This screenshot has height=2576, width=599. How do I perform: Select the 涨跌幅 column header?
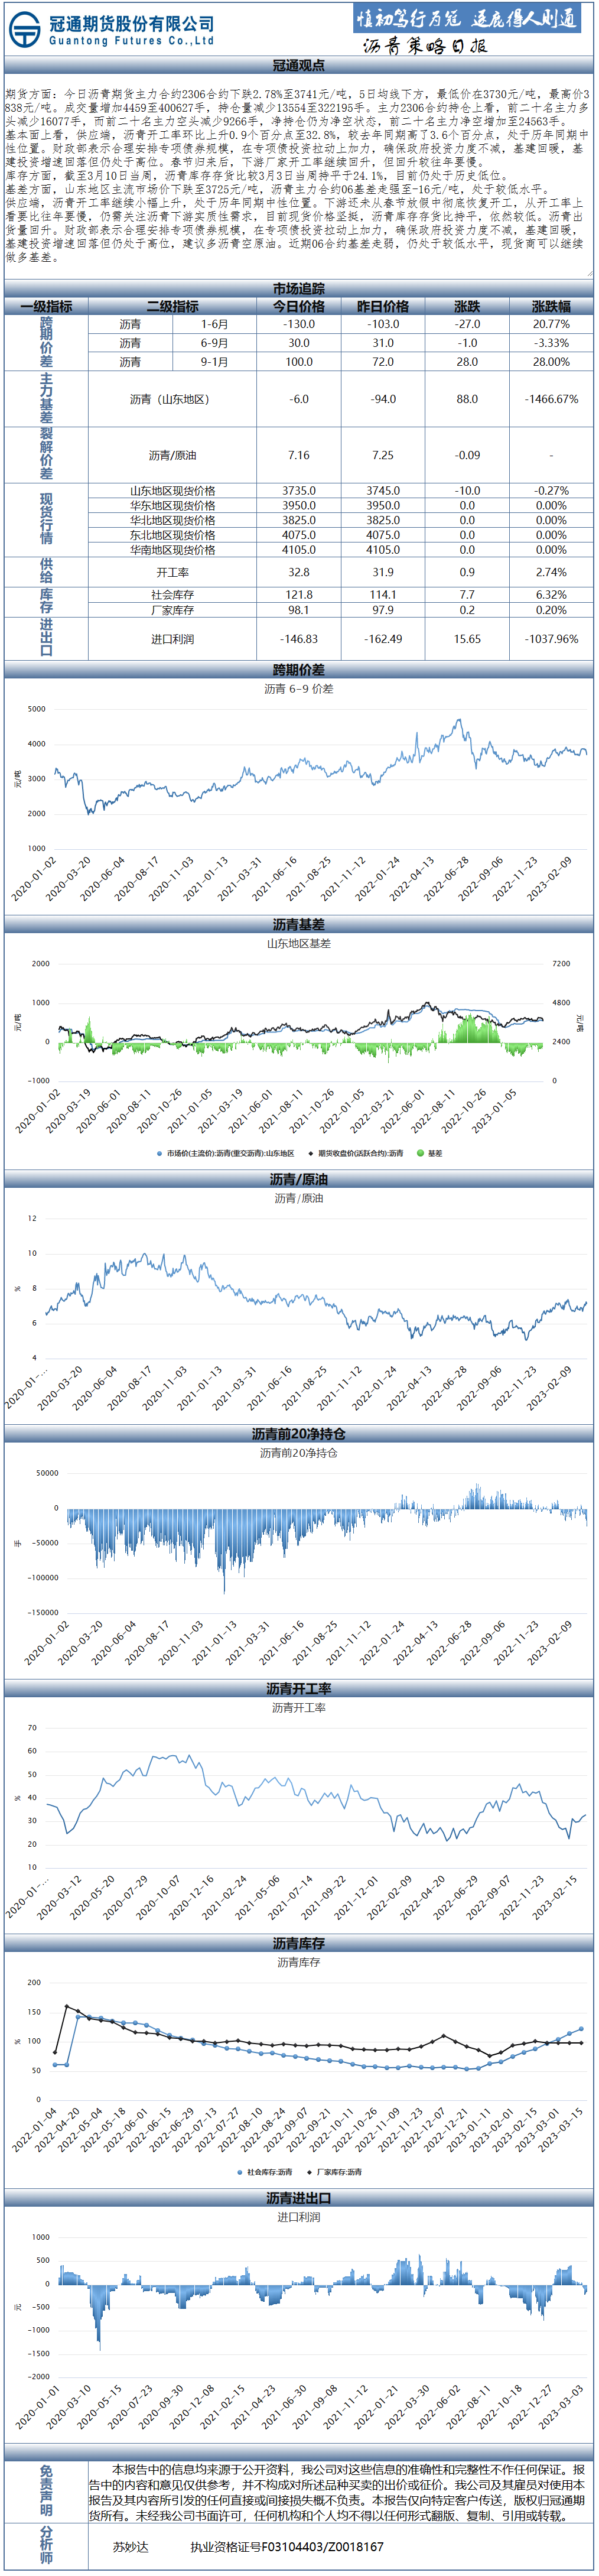coord(550,306)
